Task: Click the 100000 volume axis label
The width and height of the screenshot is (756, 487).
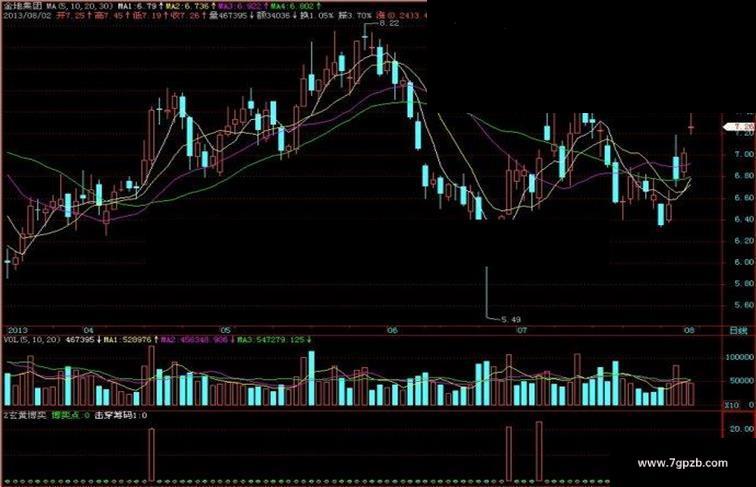Action: pos(740,358)
